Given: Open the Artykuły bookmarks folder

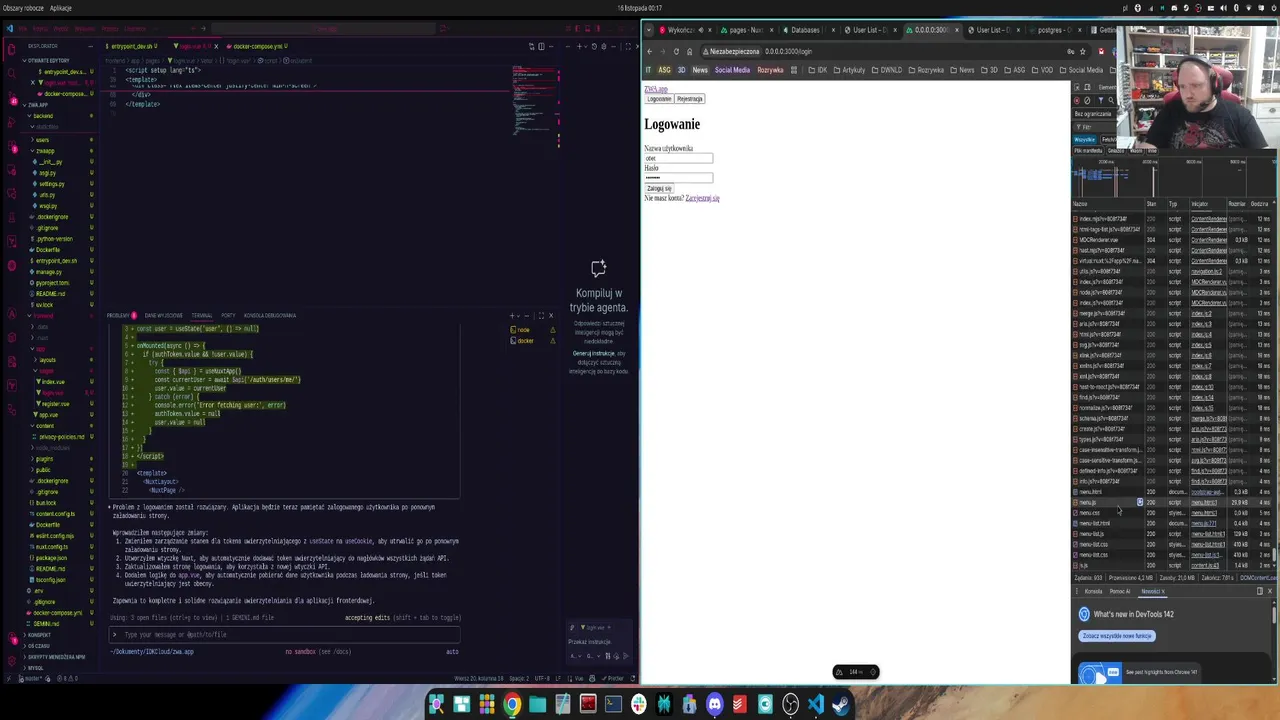Looking at the screenshot, I should coord(849,70).
